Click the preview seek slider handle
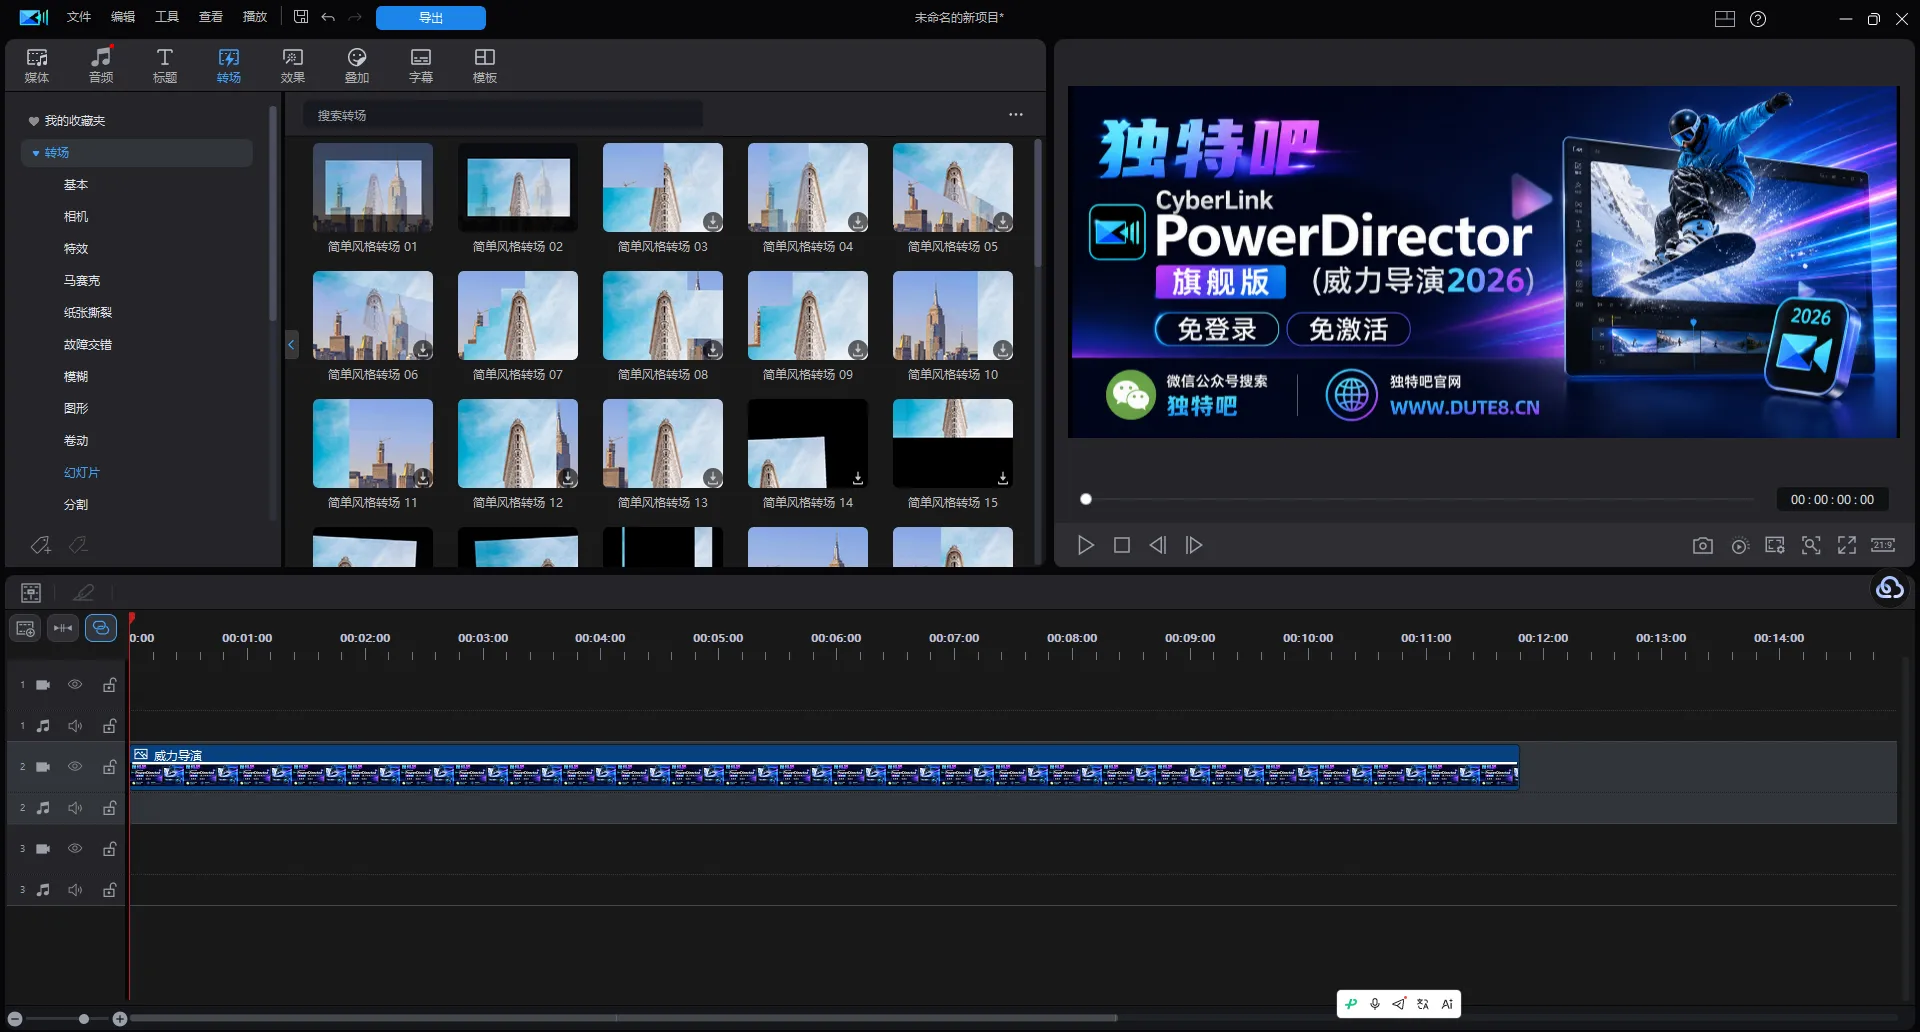The height and width of the screenshot is (1032, 1920). [1086, 499]
